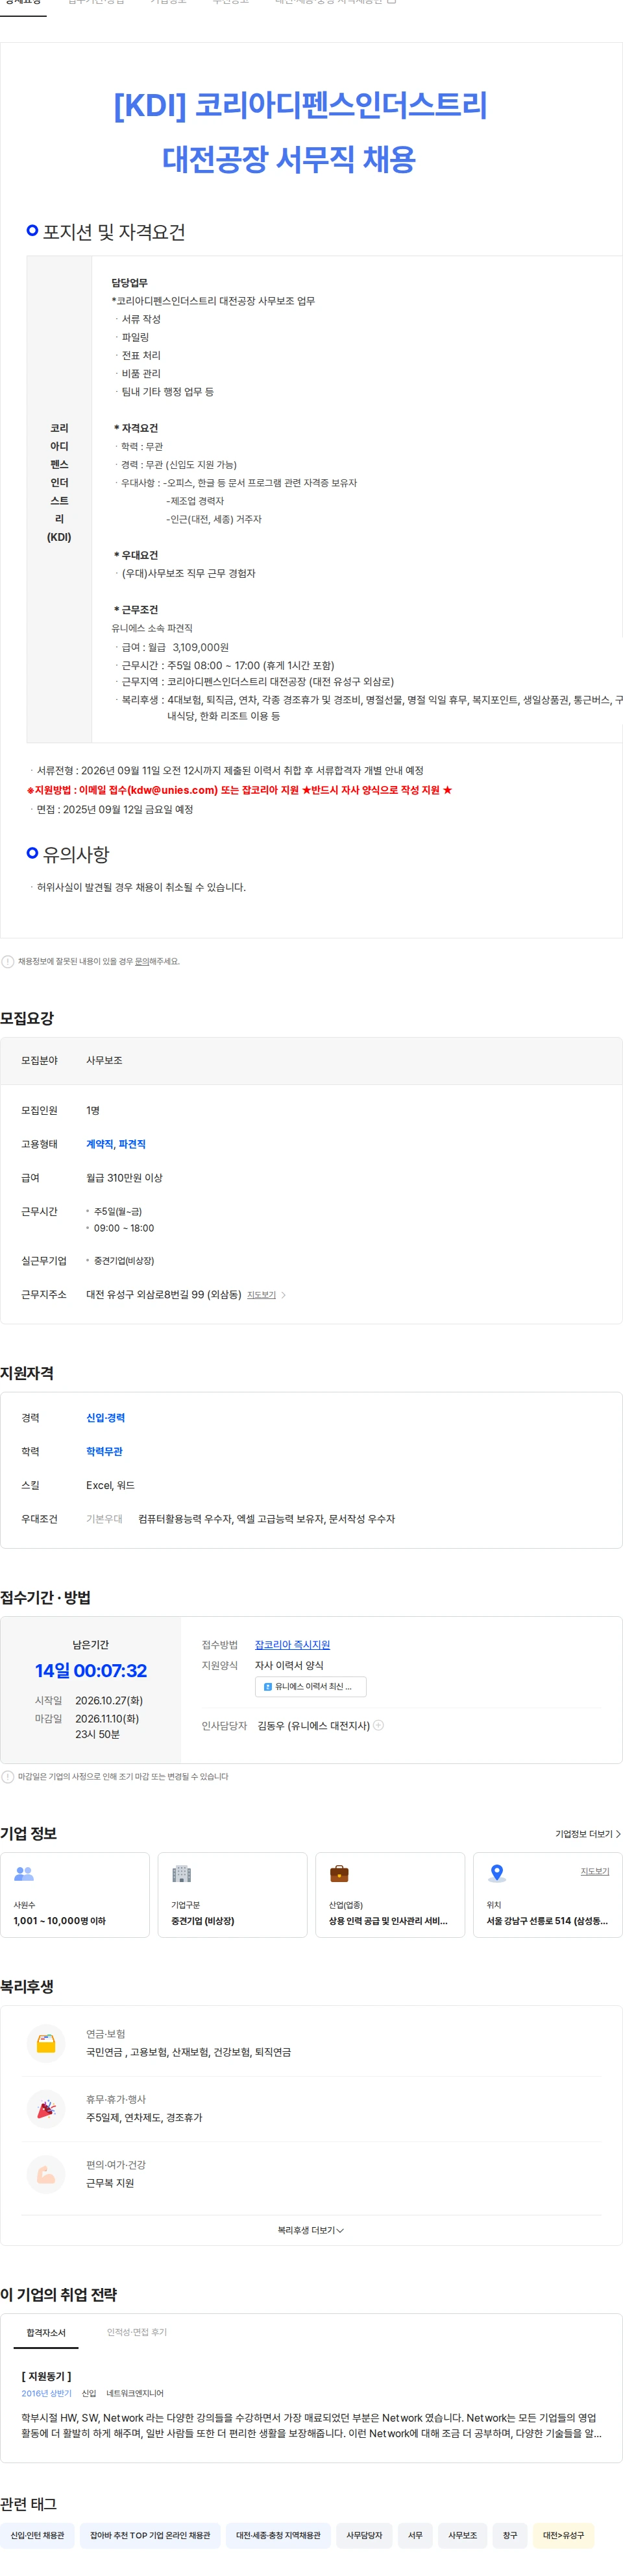Click the 휴무·휴가·행사 party icon
Viewport: 623px width, 2576px height.
[46, 2109]
